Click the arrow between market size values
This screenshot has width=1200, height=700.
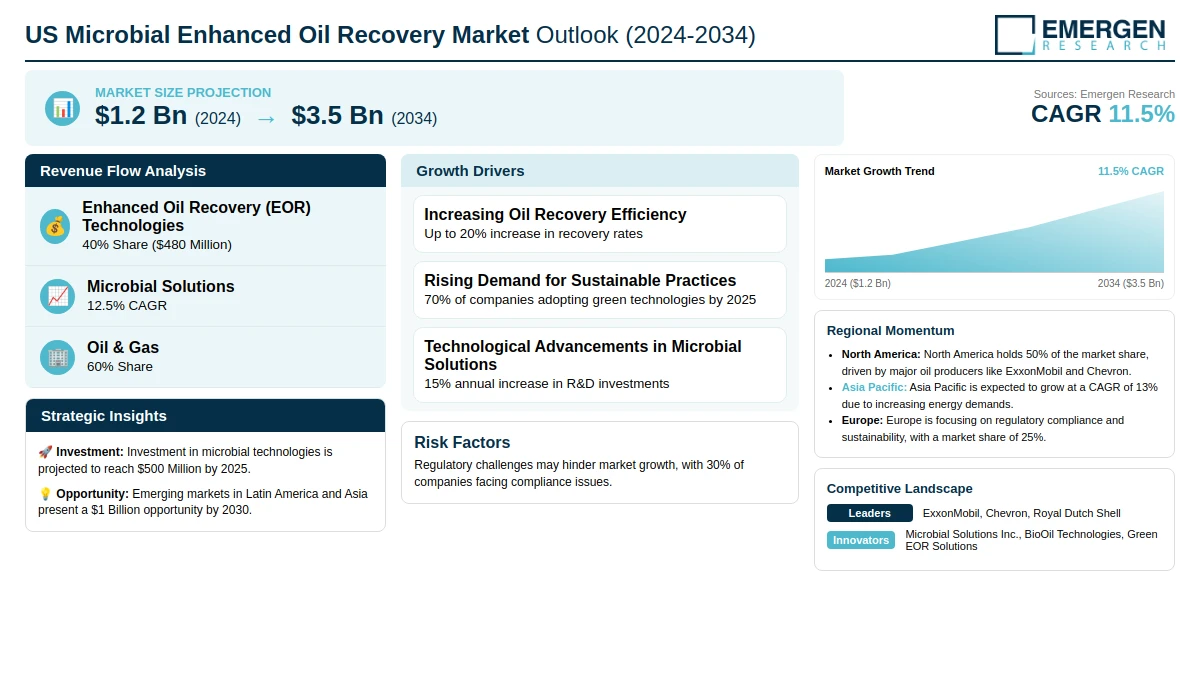pyautogui.click(x=266, y=118)
